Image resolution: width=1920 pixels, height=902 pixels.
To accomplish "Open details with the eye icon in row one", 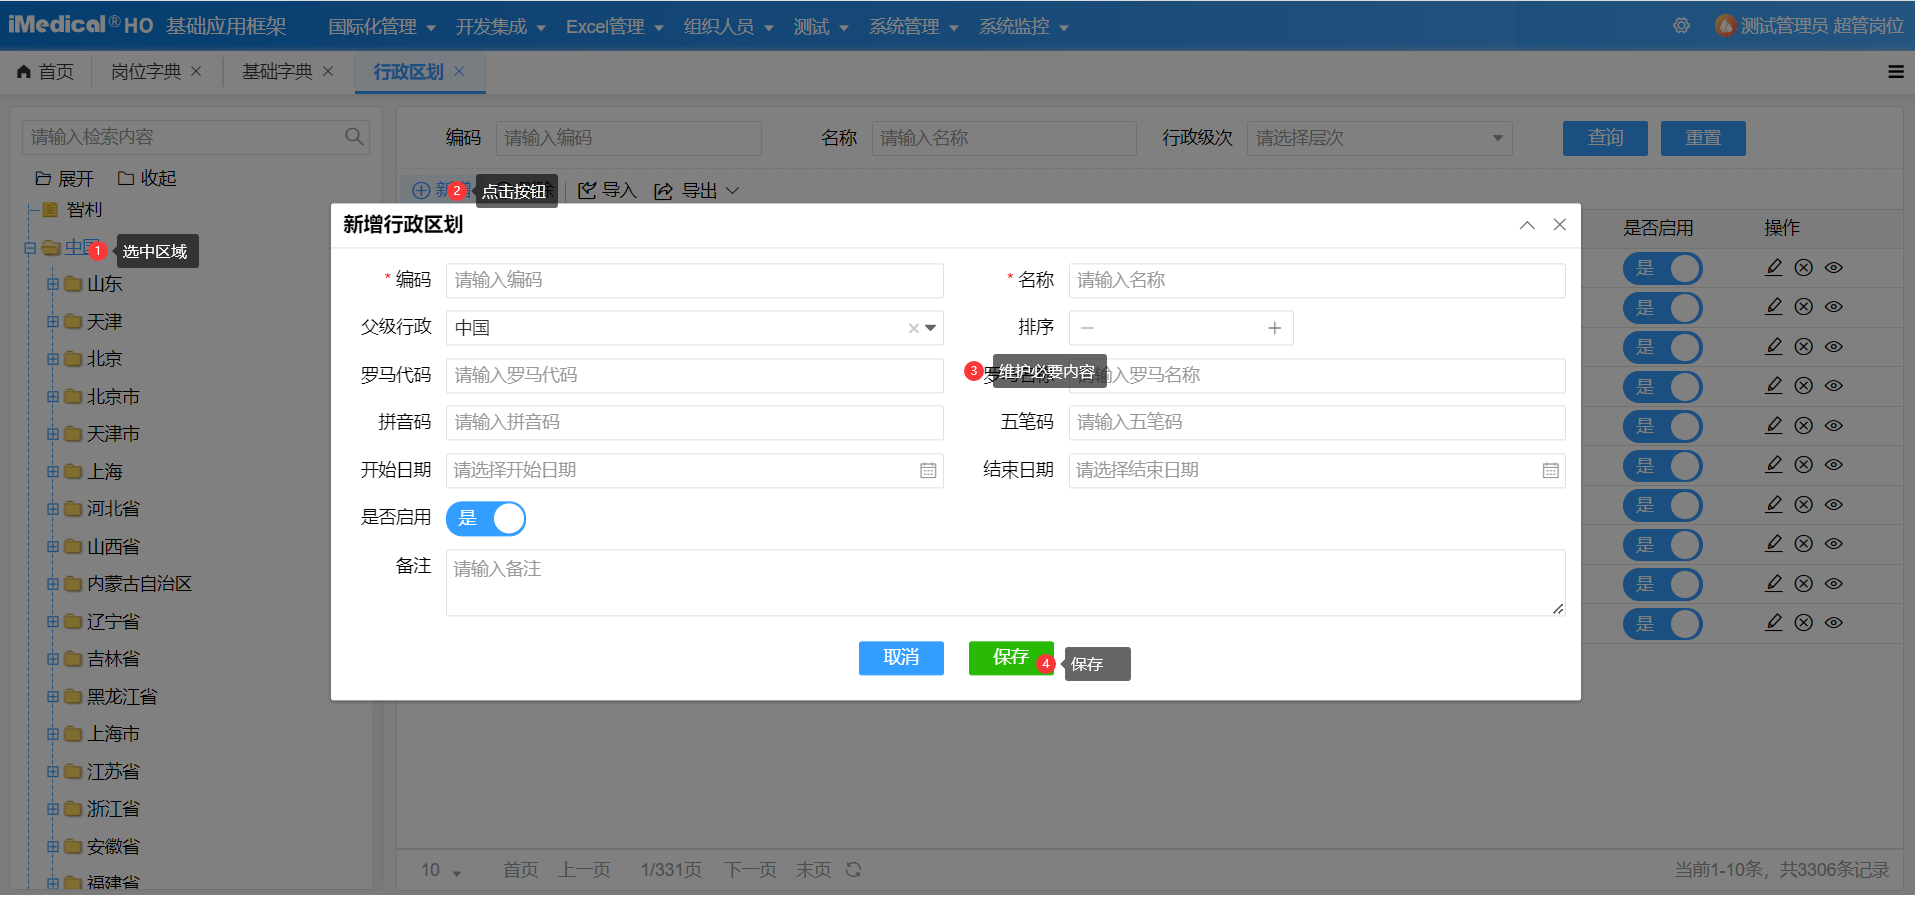I will pyautogui.click(x=1834, y=267).
